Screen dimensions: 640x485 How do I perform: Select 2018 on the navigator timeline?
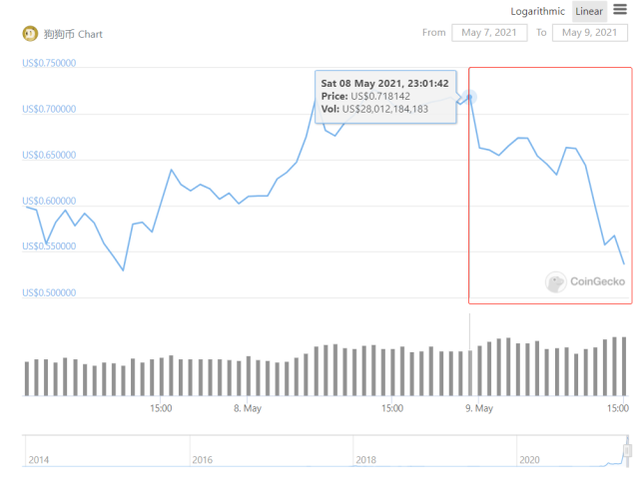[366, 459]
